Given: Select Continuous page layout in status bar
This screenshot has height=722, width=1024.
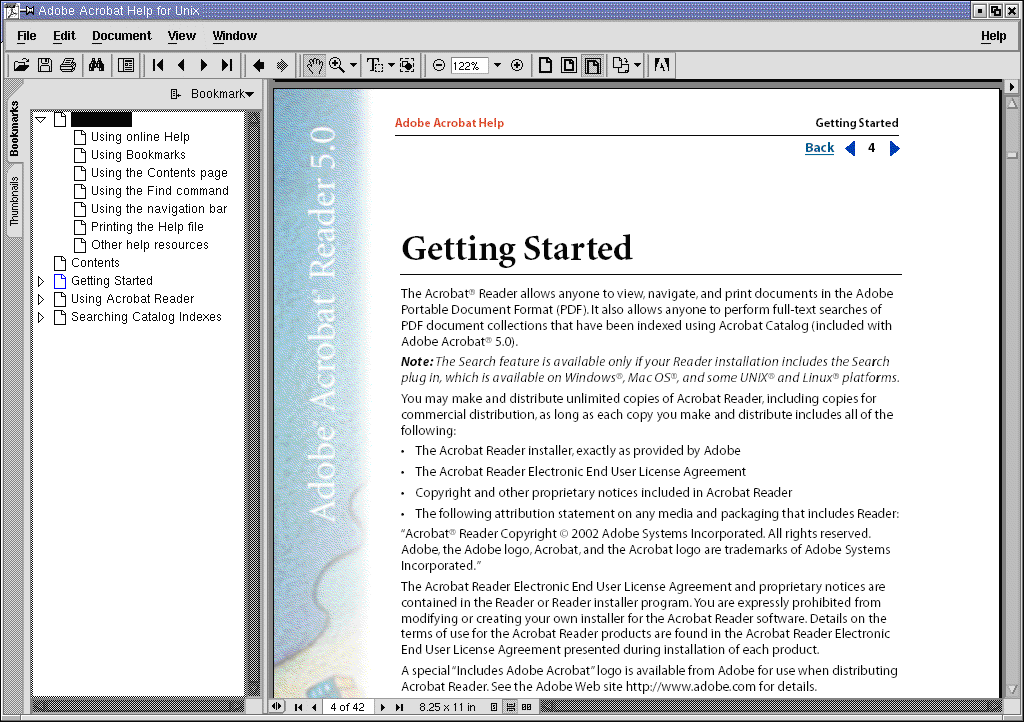Looking at the screenshot, I should (x=511, y=707).
